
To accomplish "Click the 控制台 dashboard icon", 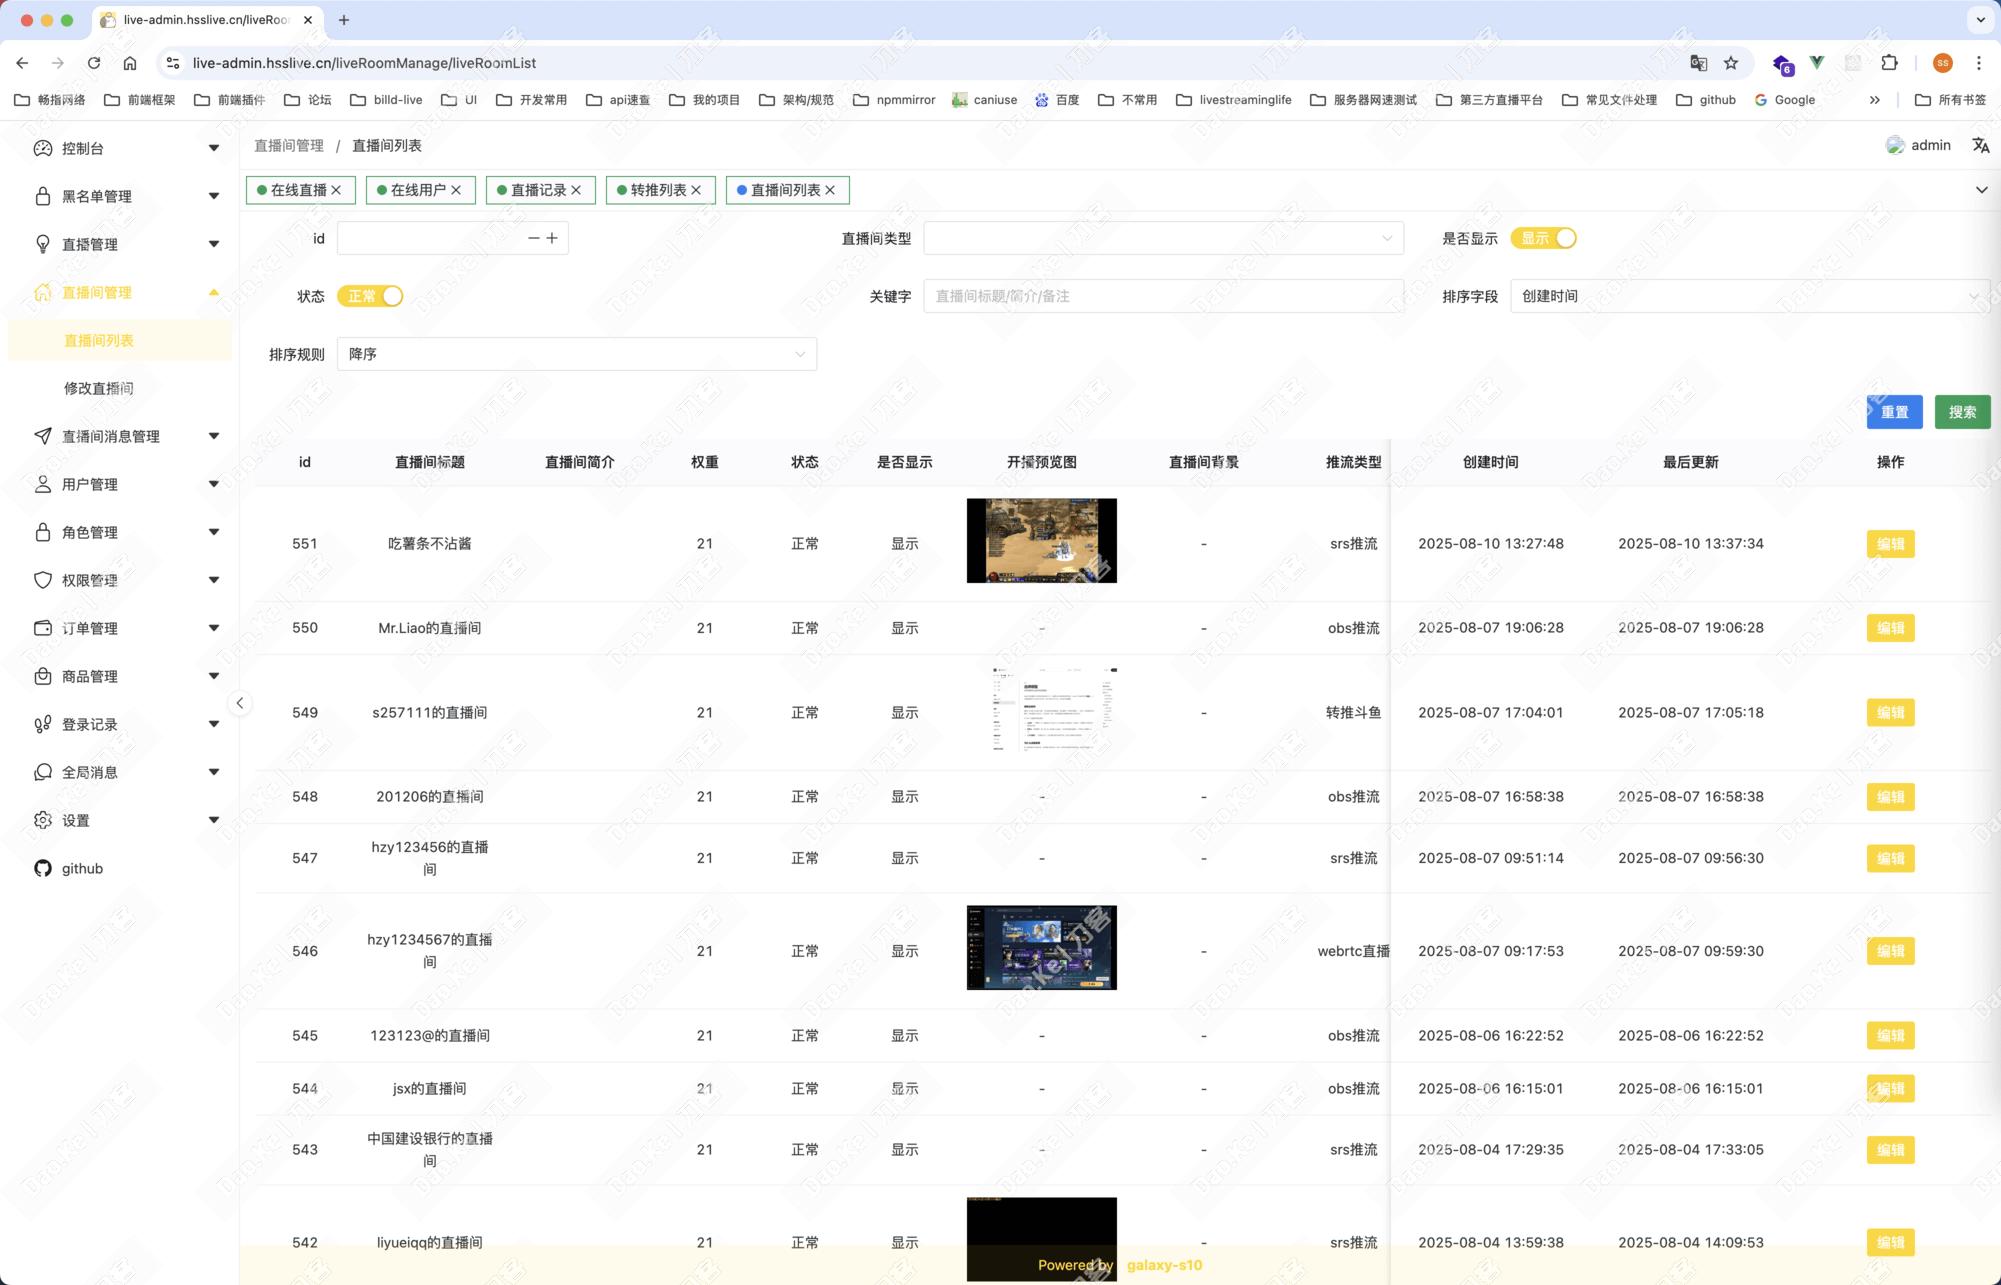I will click(x=43, y=148).
